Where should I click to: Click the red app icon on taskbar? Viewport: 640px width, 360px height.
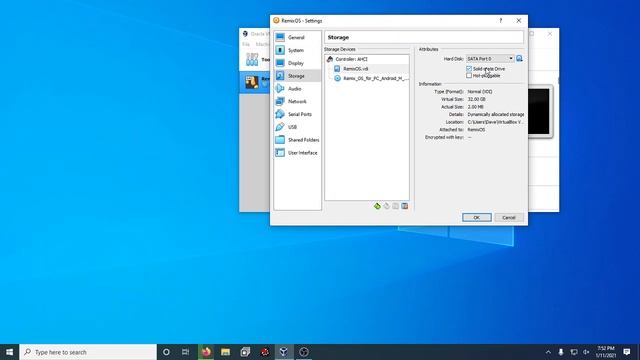(x=264, y=352)
